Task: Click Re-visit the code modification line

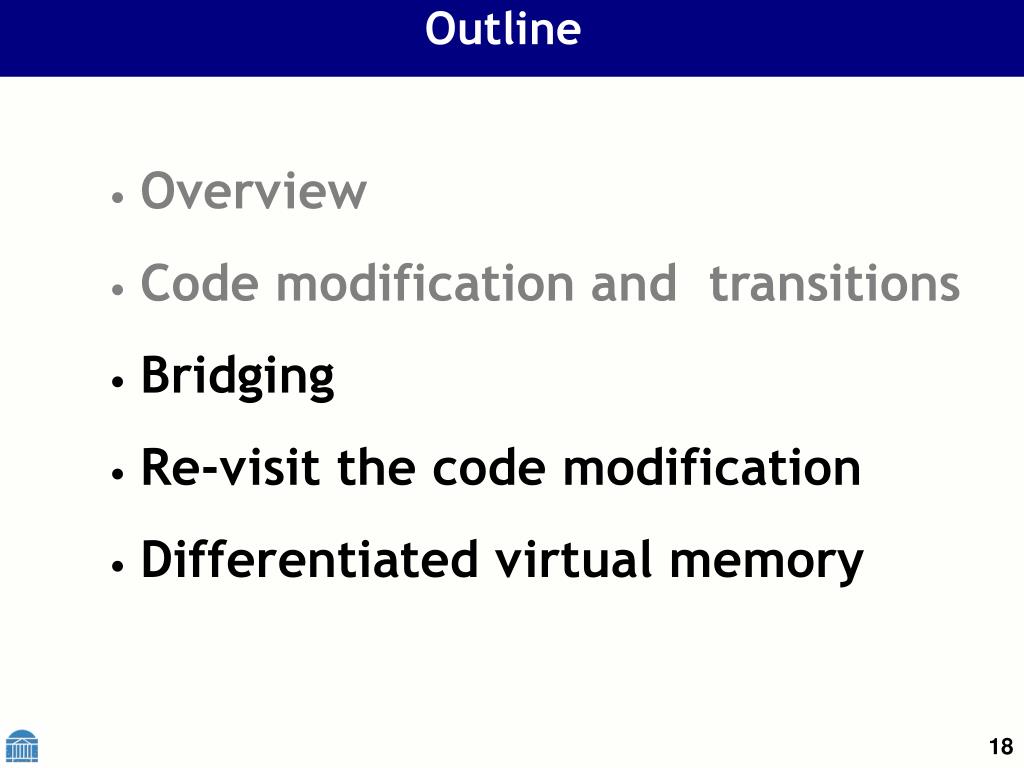Action: (x=501, y=468)
